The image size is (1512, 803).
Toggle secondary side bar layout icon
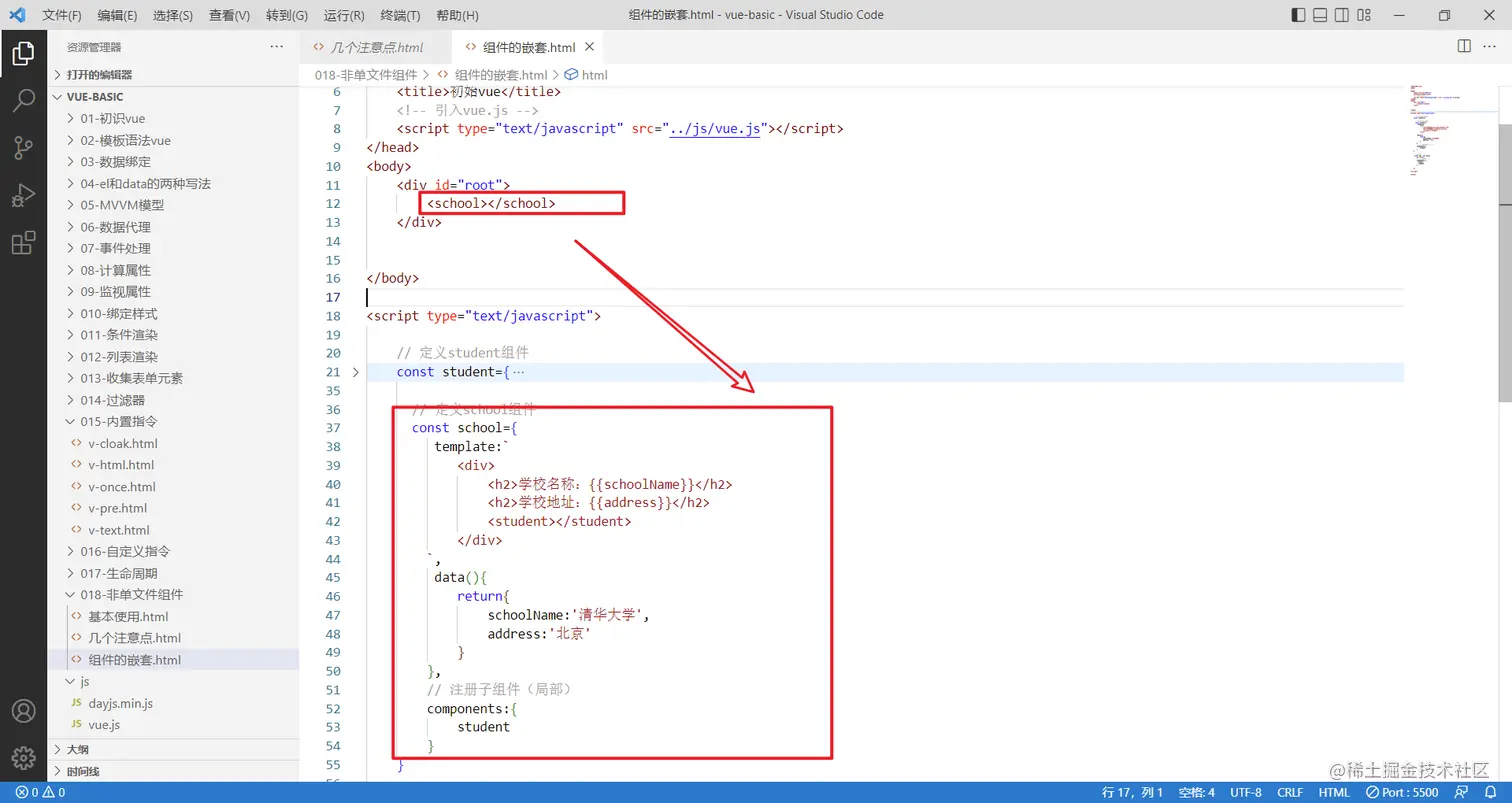click(1342, 15)
